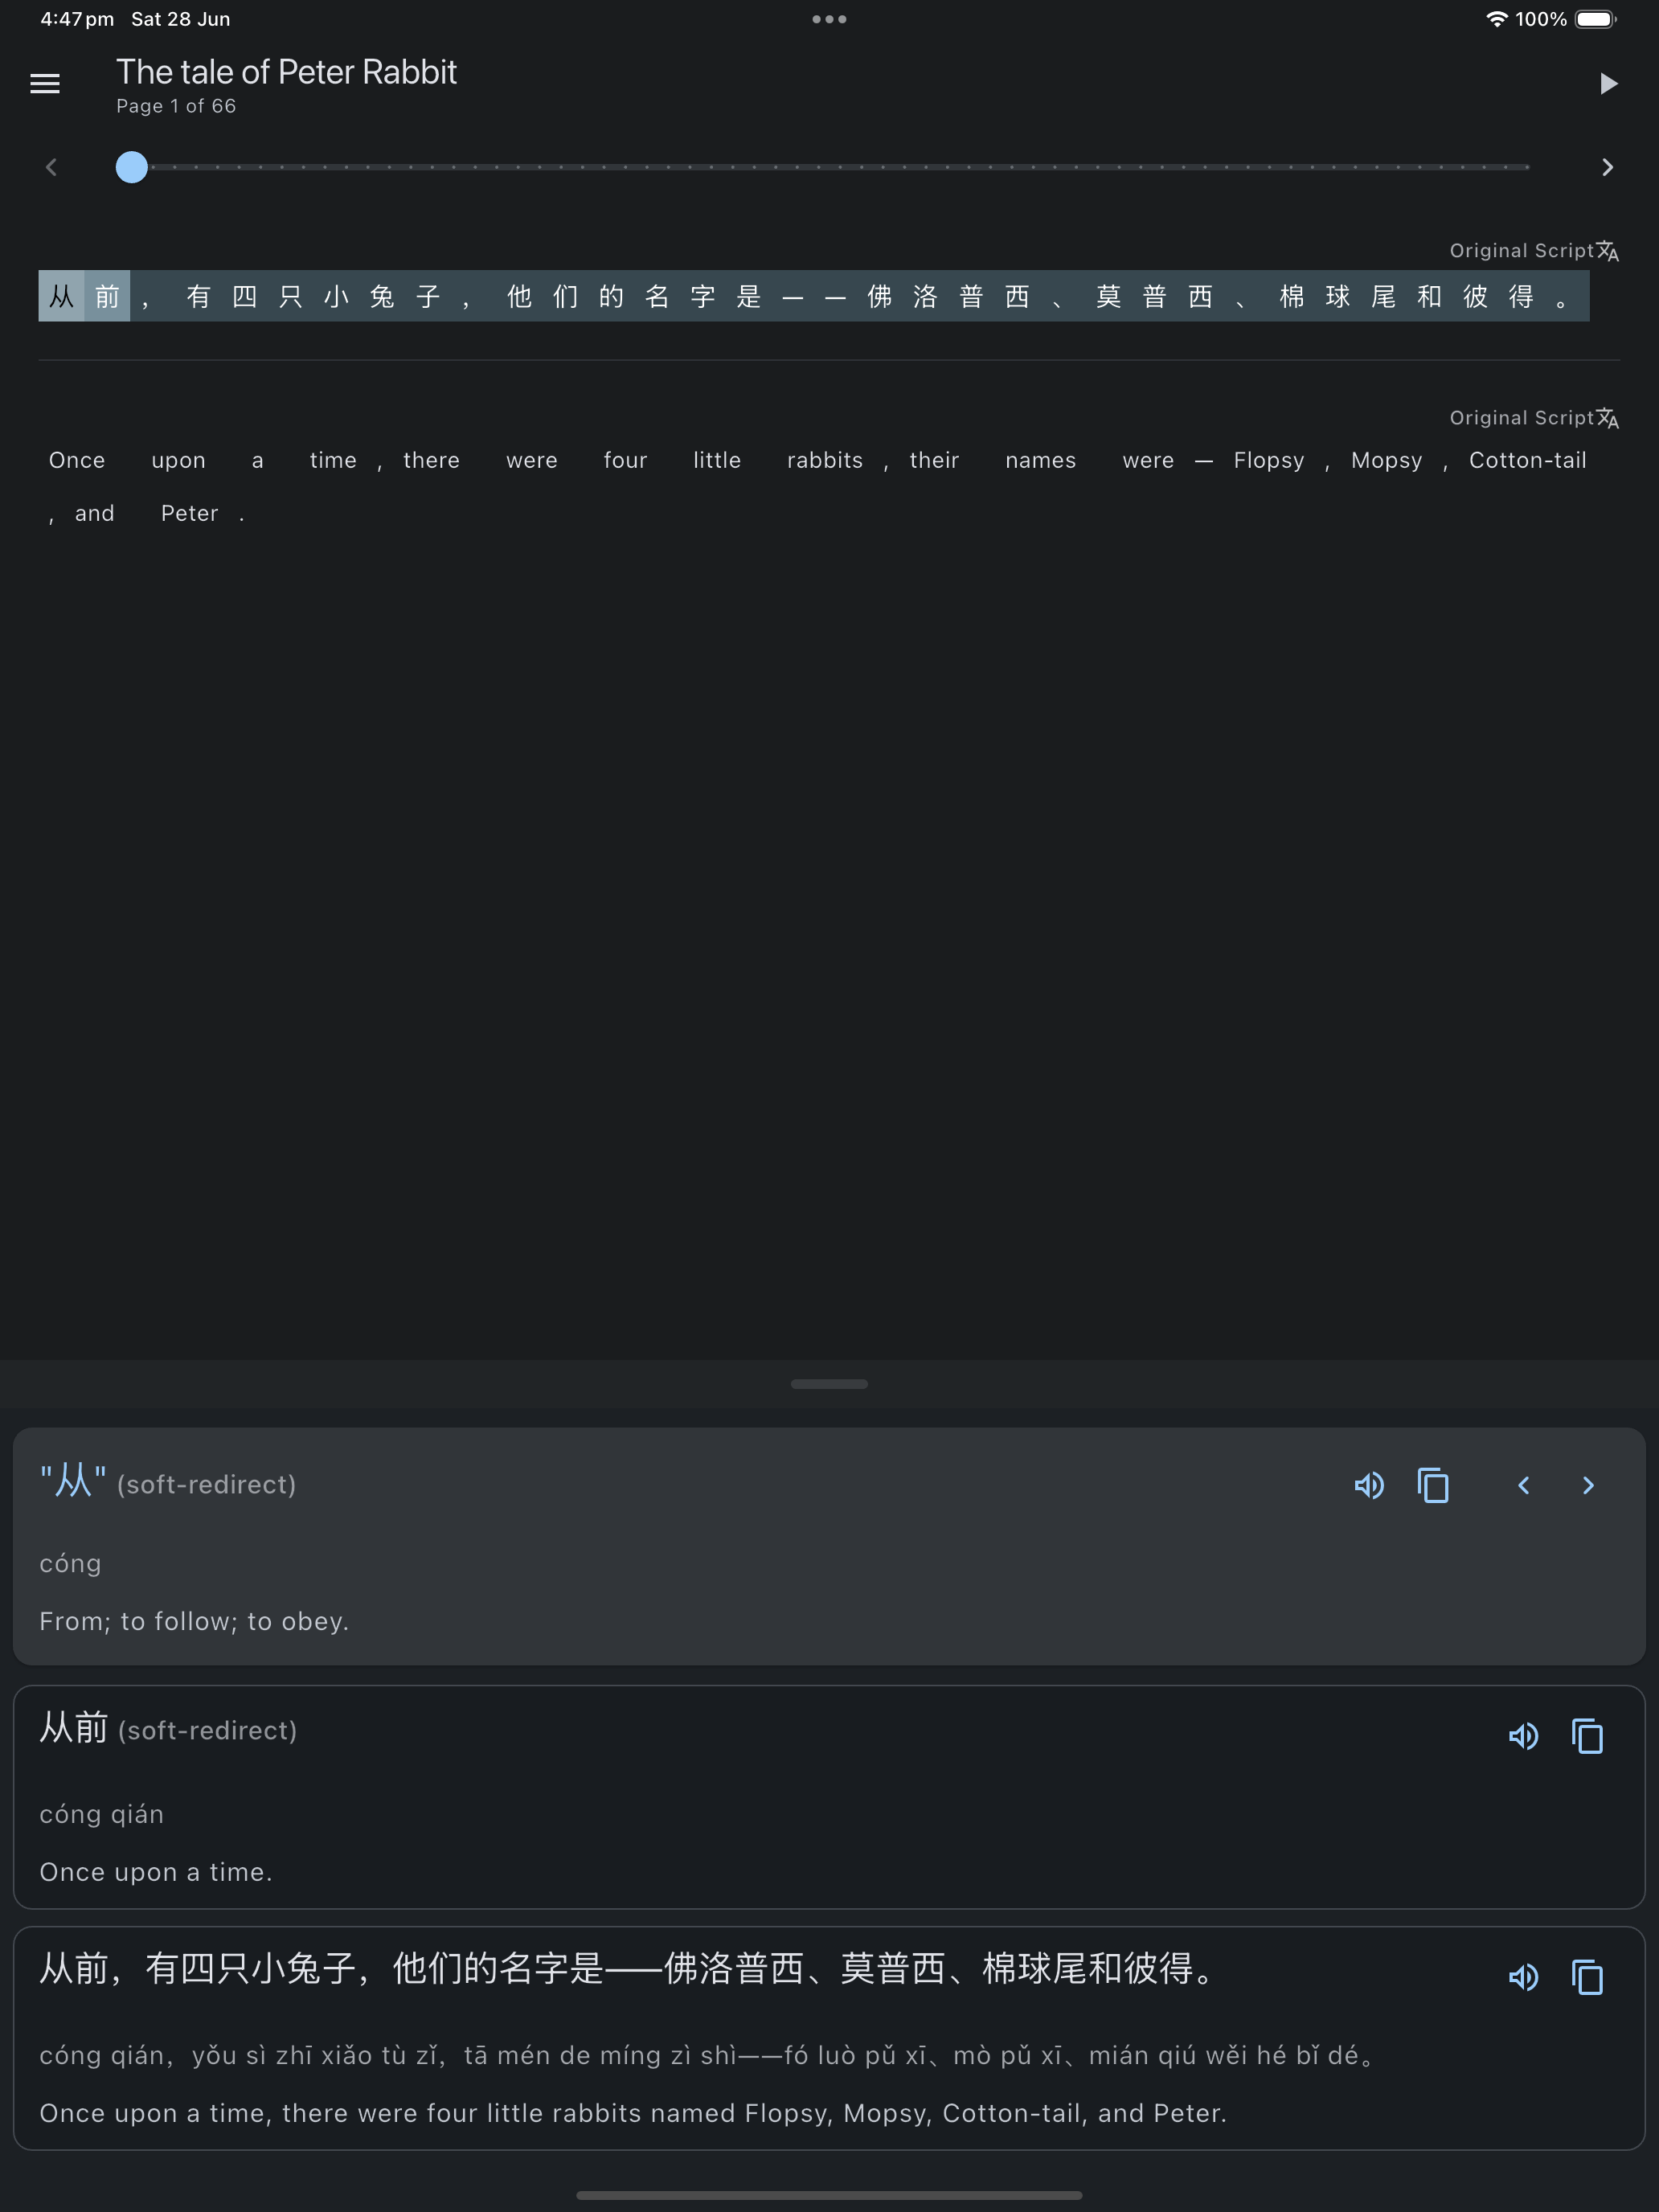The height and width of the screenshot is (2212, 1659).
Task: Click the English word "Cotton-tail"
Action: pyautogui.click(x=1527, y=460)
